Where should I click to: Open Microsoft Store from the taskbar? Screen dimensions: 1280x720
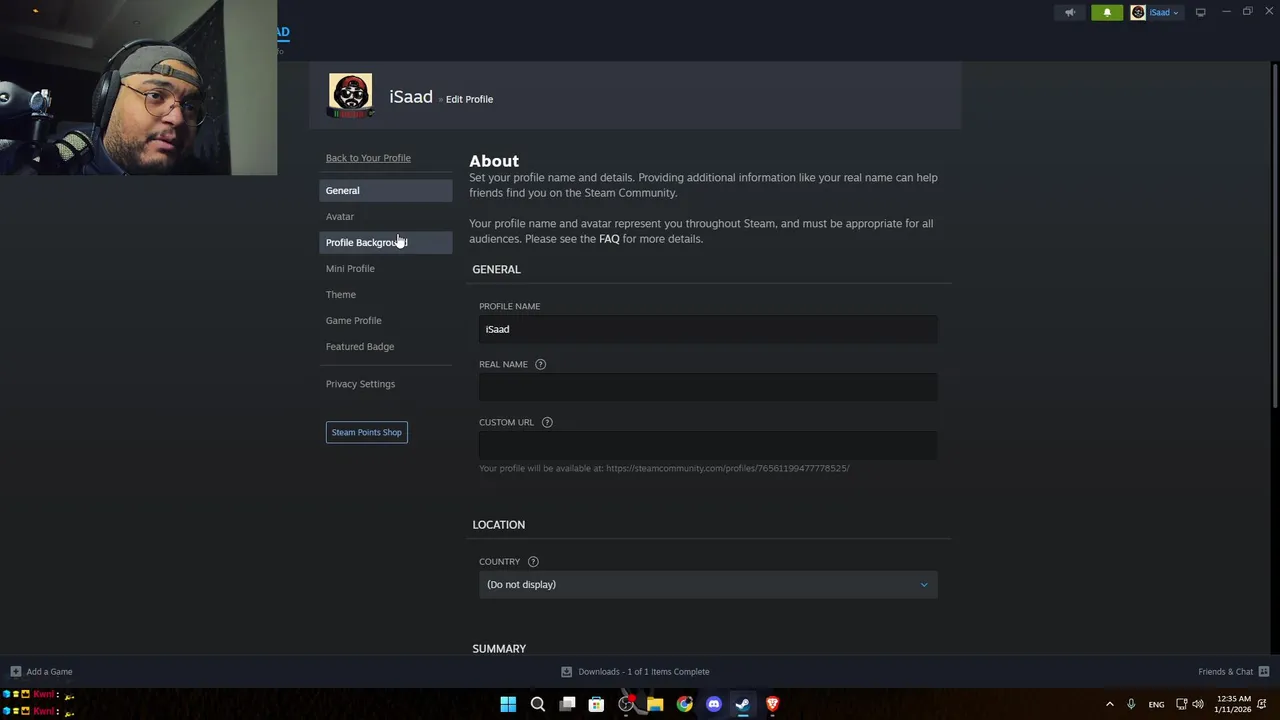(x=596, y=704)
